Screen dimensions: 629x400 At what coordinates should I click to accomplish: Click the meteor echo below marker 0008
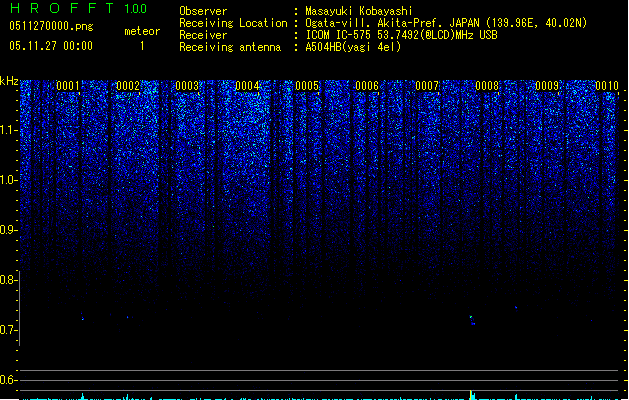tap(473, 320)
